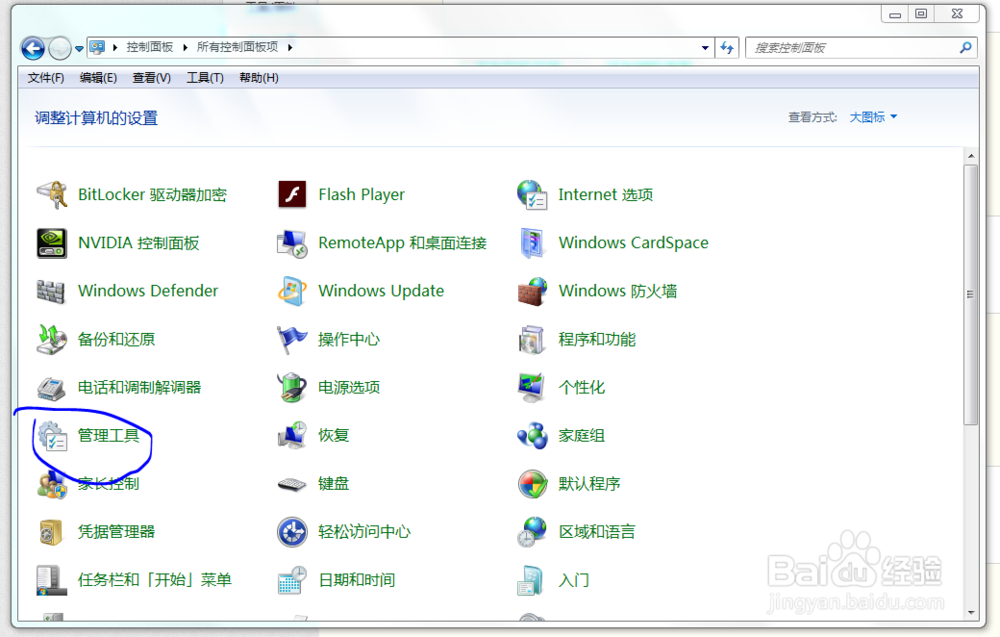1000x637 pixels.
Task: Go back with the blue arrow button
Action: (33, 48)
